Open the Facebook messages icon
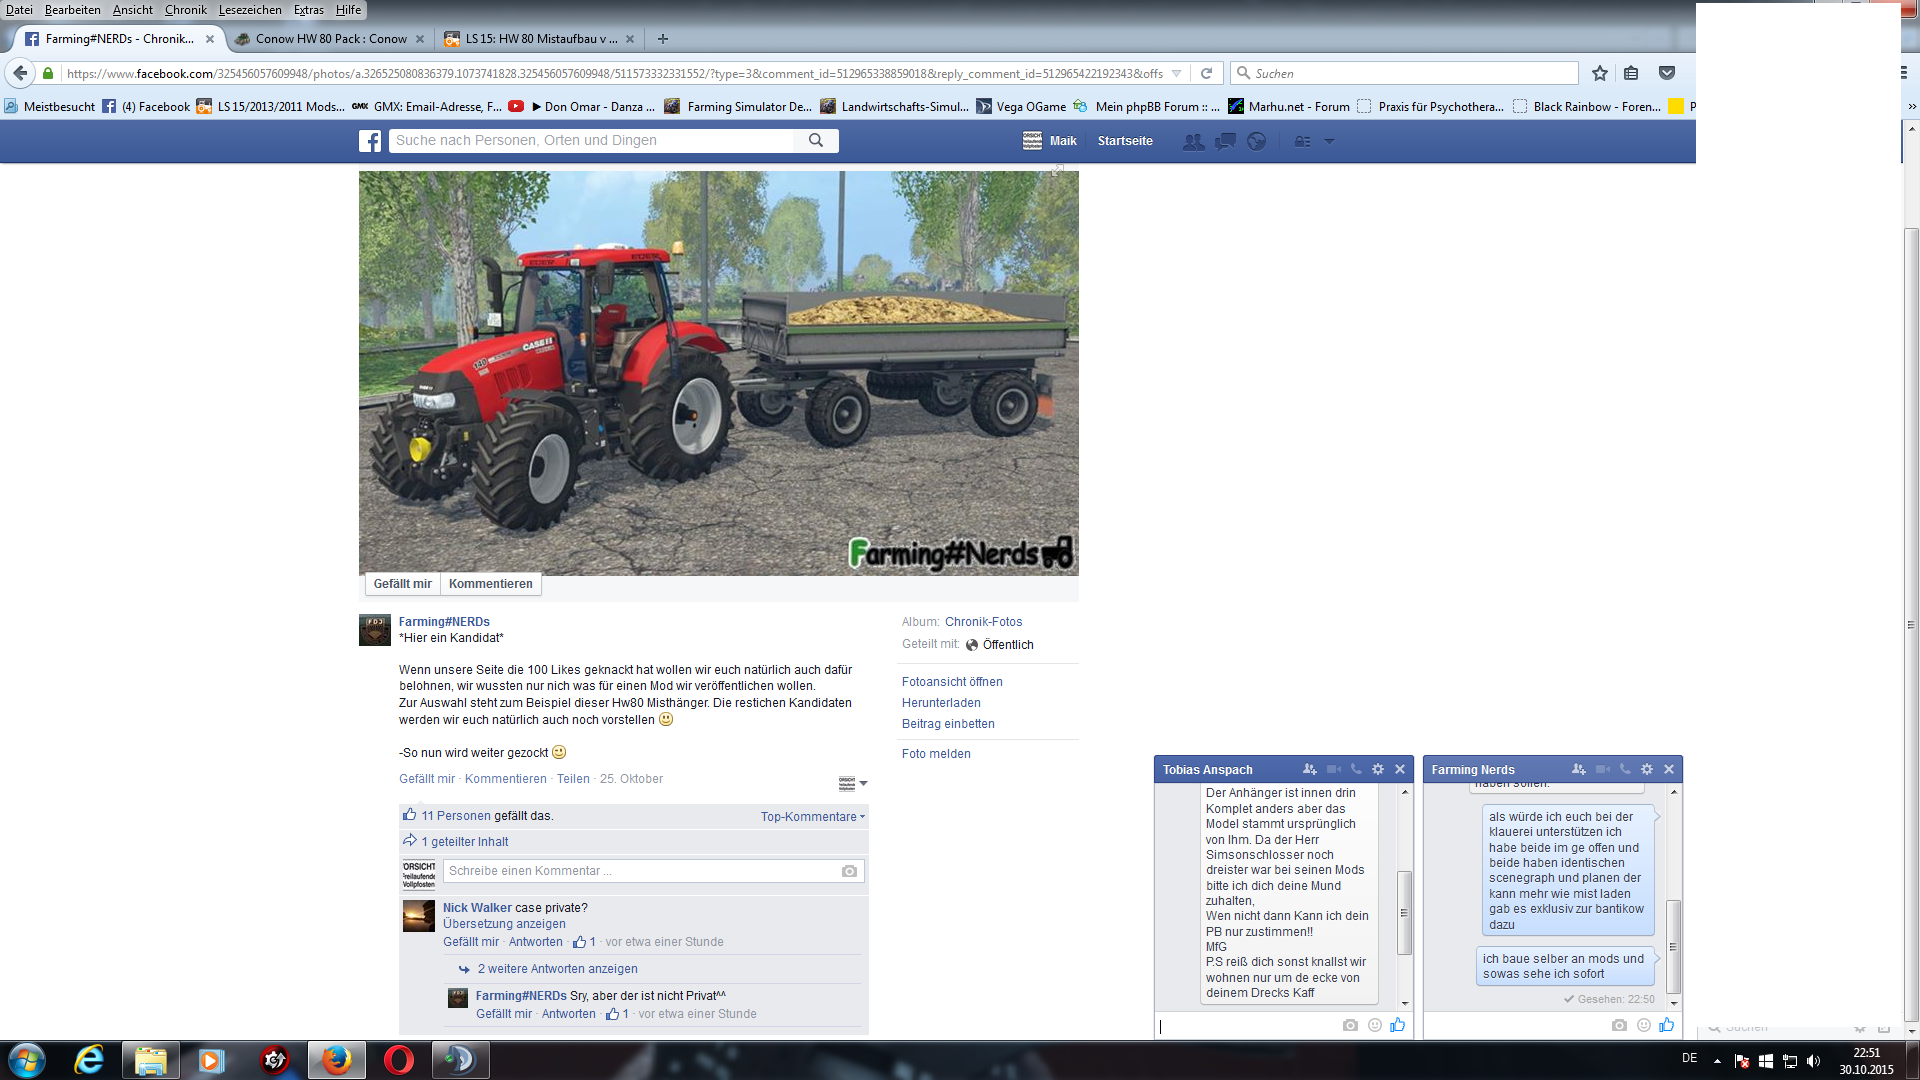Screen dimensions: 1920x1080 [x=1225, y=141]
